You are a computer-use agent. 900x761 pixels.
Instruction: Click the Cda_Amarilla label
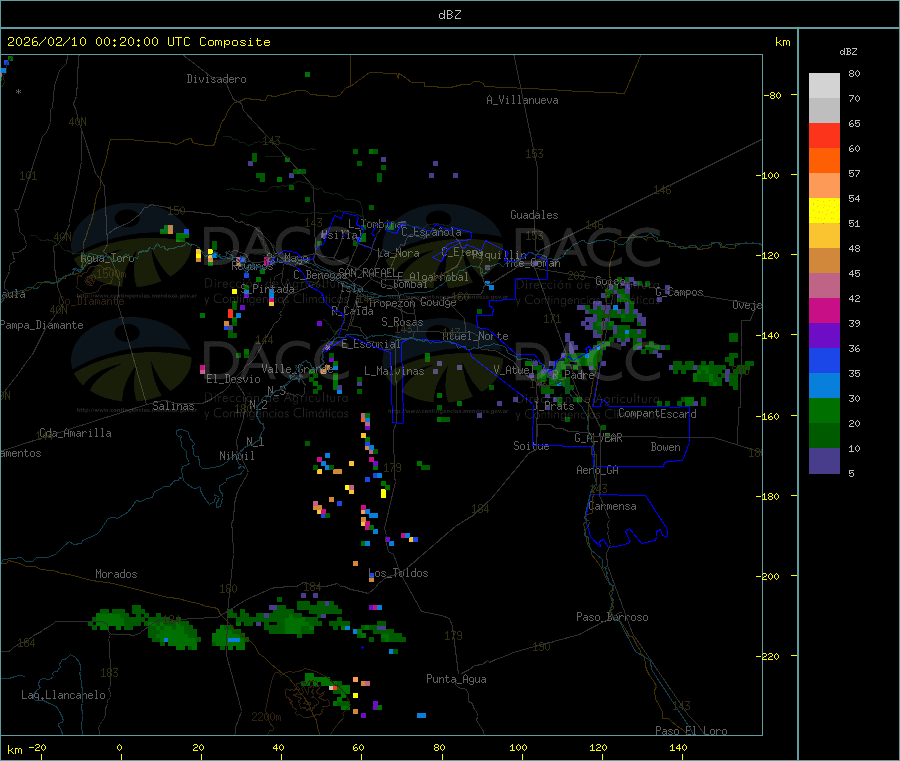pos(75,433)
